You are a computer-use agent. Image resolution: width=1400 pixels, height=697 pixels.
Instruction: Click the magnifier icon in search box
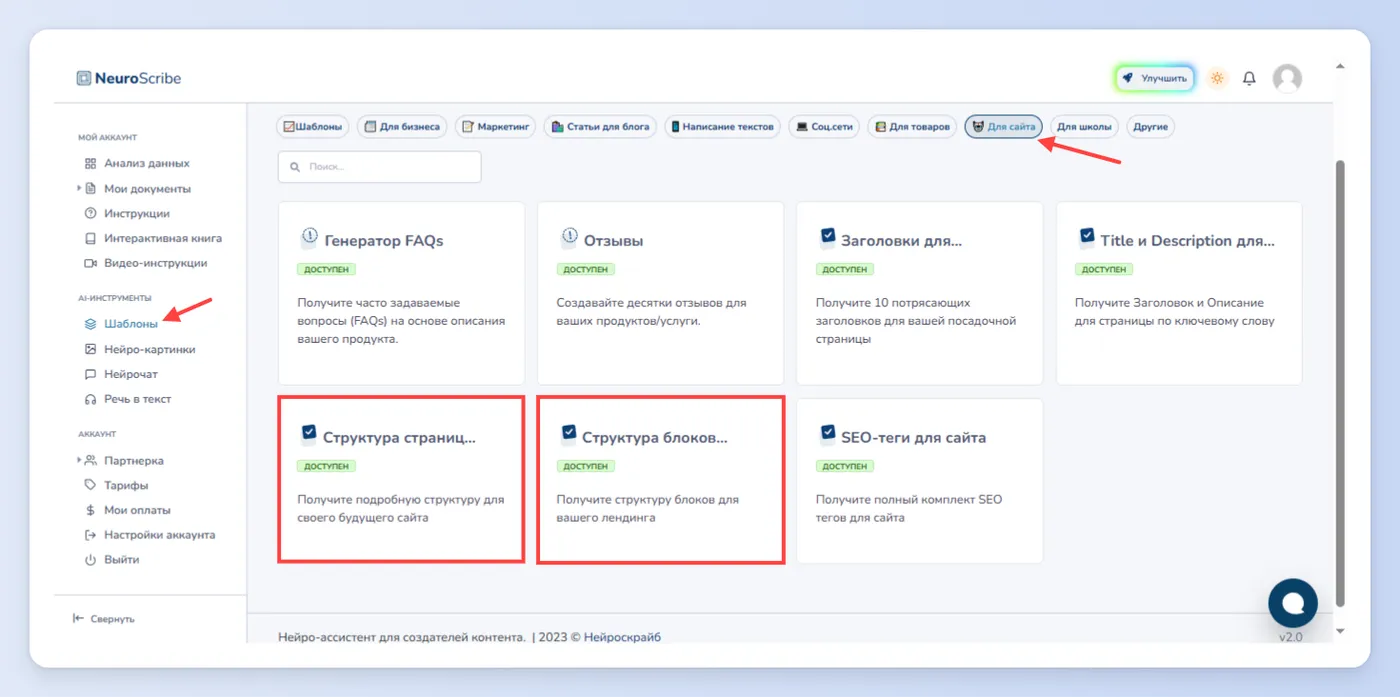tap(295, 167)
